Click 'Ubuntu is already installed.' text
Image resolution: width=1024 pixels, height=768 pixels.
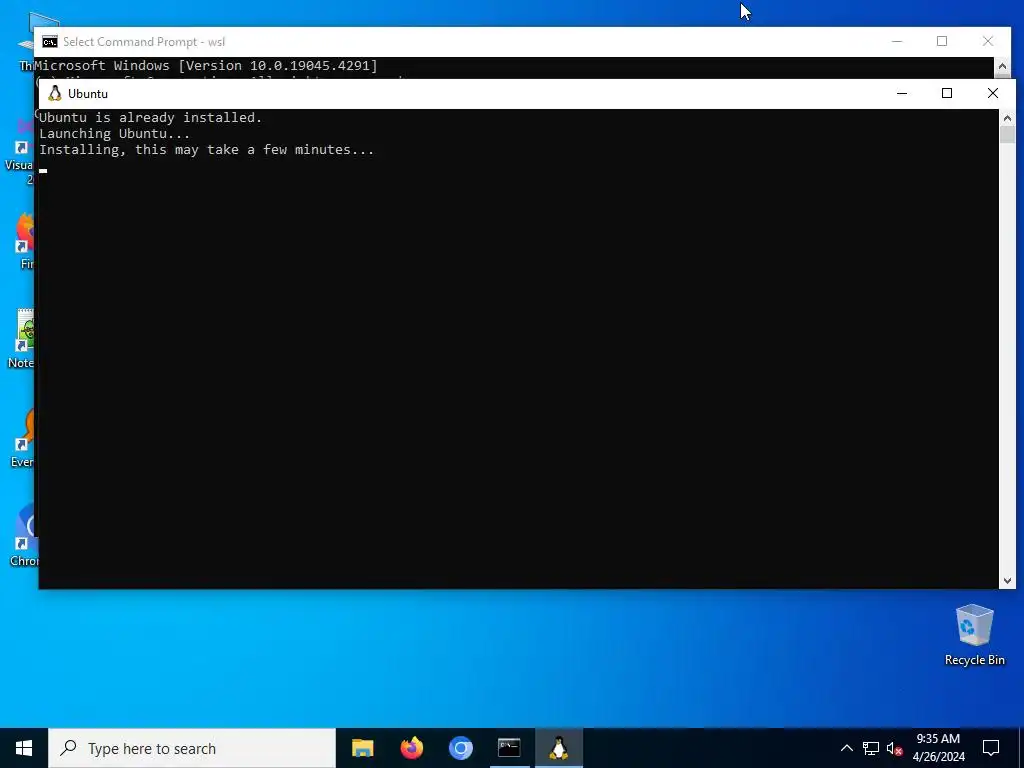tap(150, 118)
